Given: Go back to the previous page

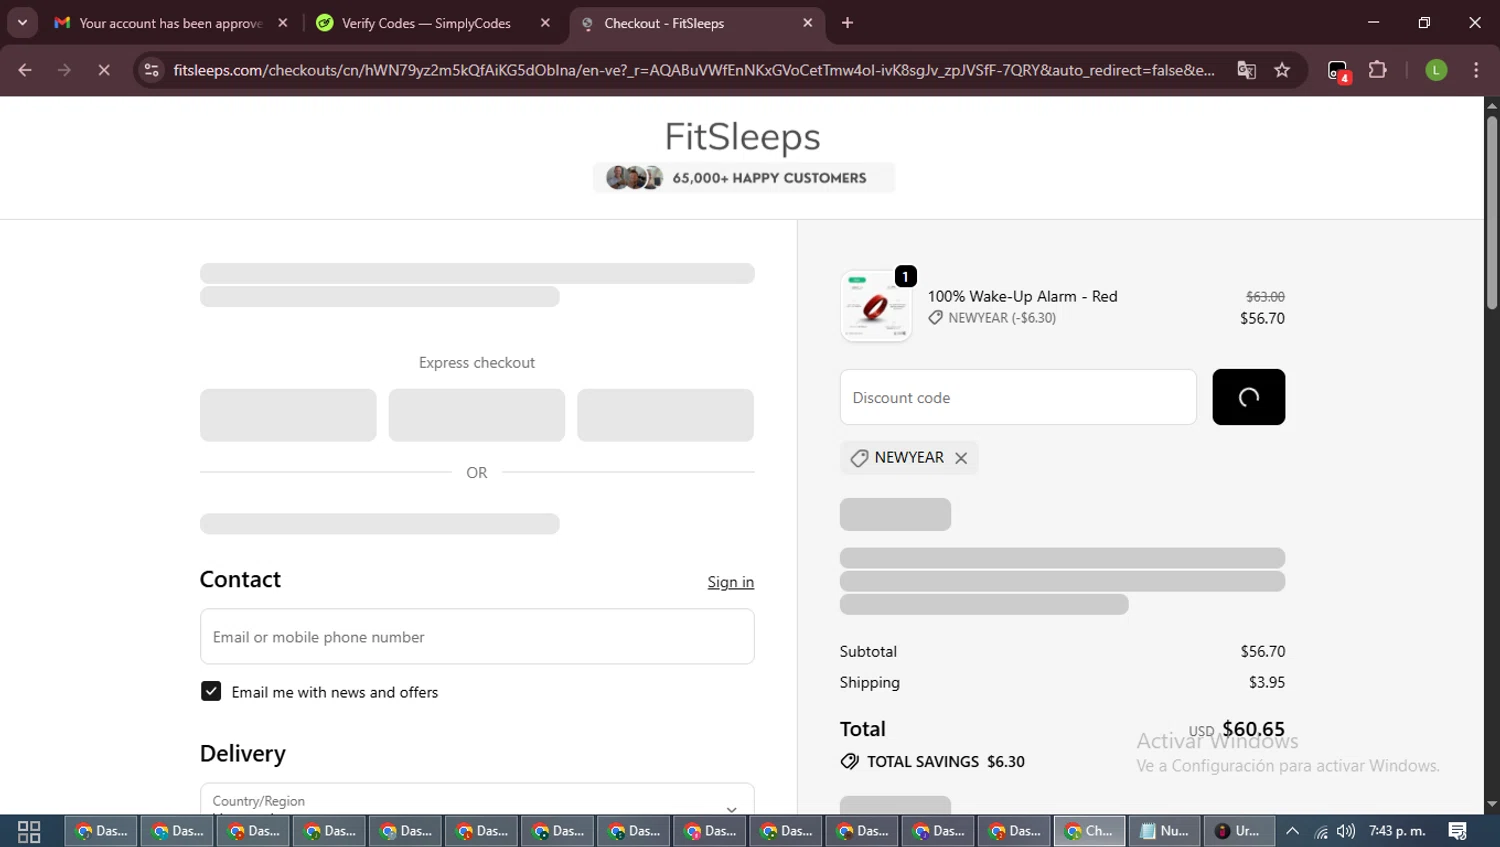Looking at the screenshot, I should [x=25, y=70].
